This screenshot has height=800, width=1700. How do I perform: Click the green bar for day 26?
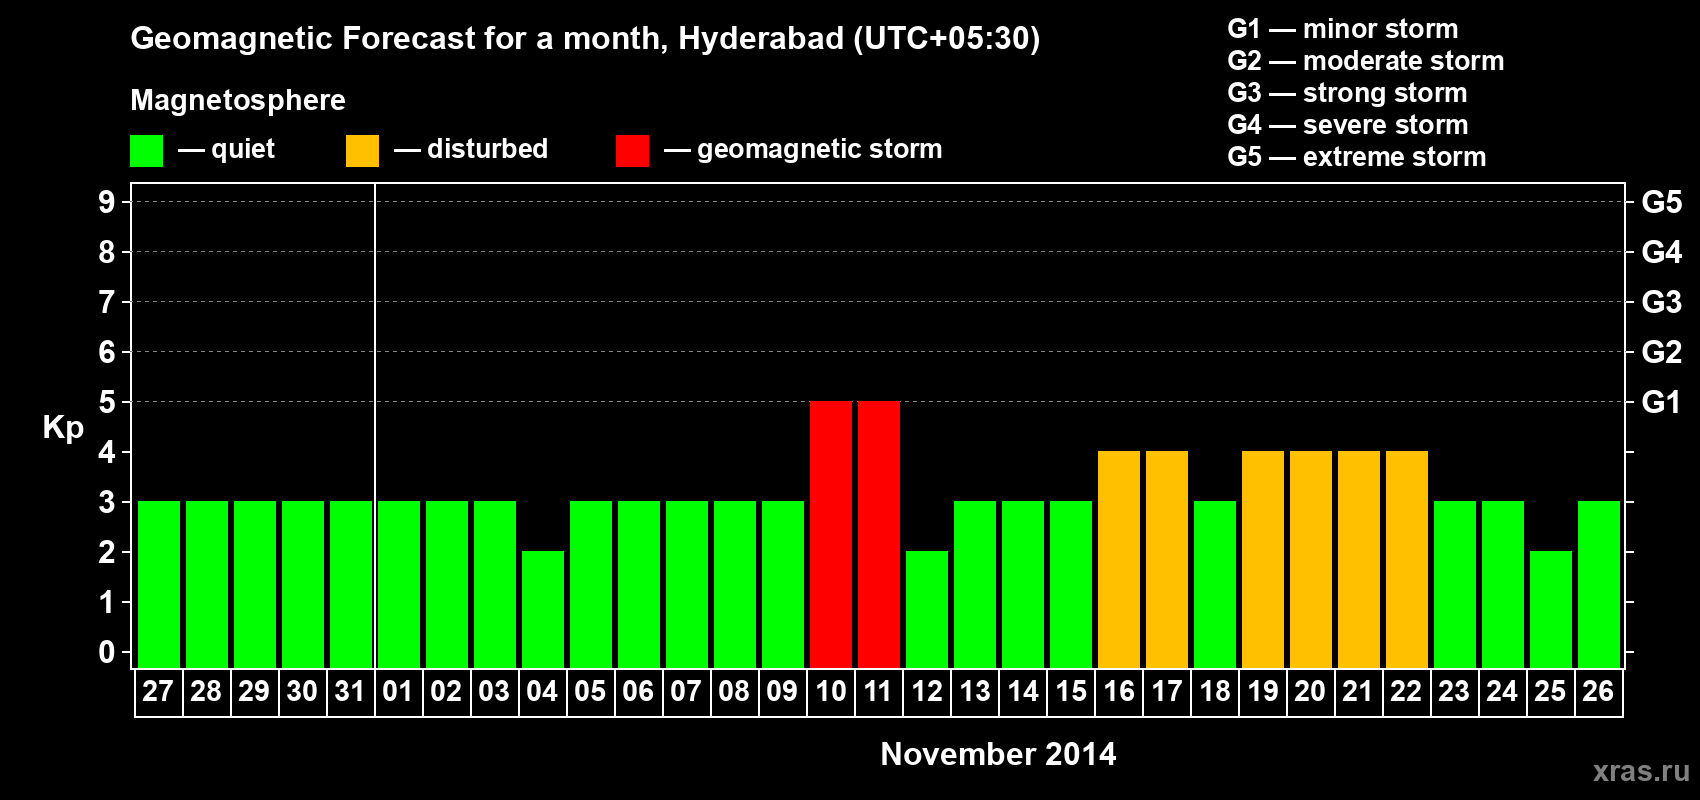tap(1599, 584)
